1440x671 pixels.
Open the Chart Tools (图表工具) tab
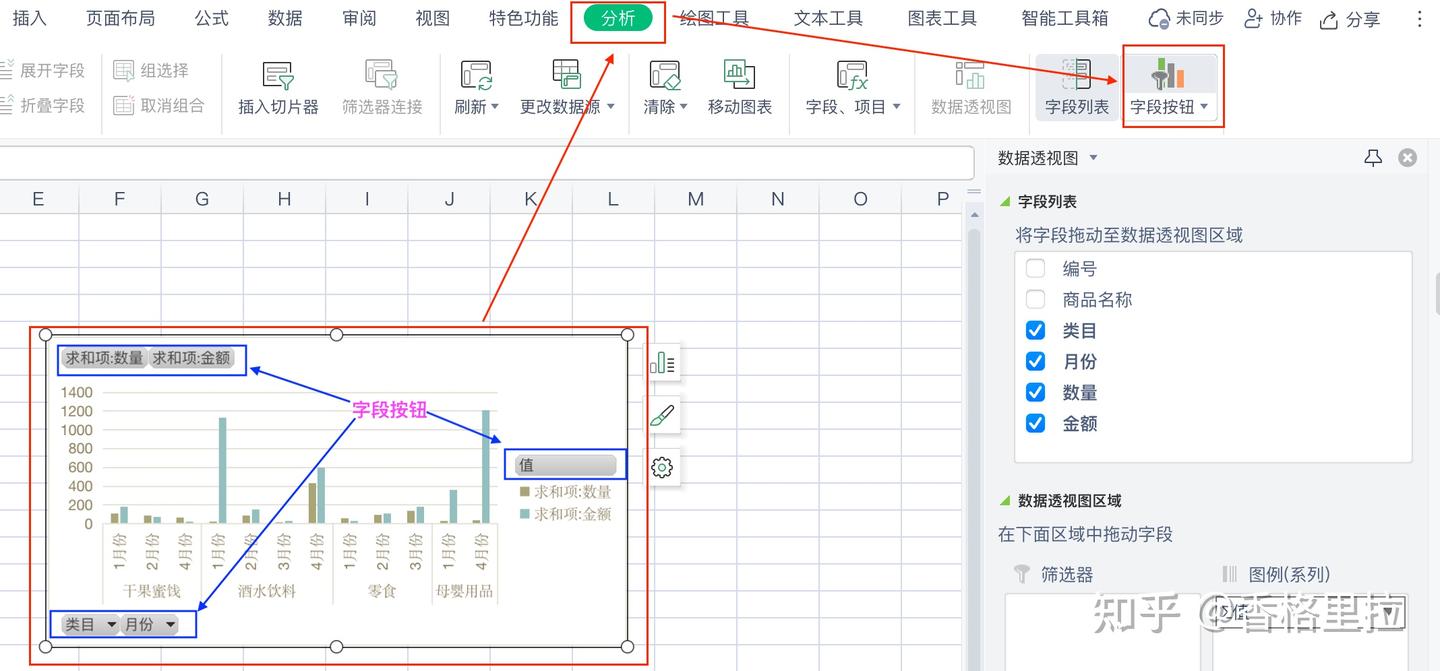[942, 18]
